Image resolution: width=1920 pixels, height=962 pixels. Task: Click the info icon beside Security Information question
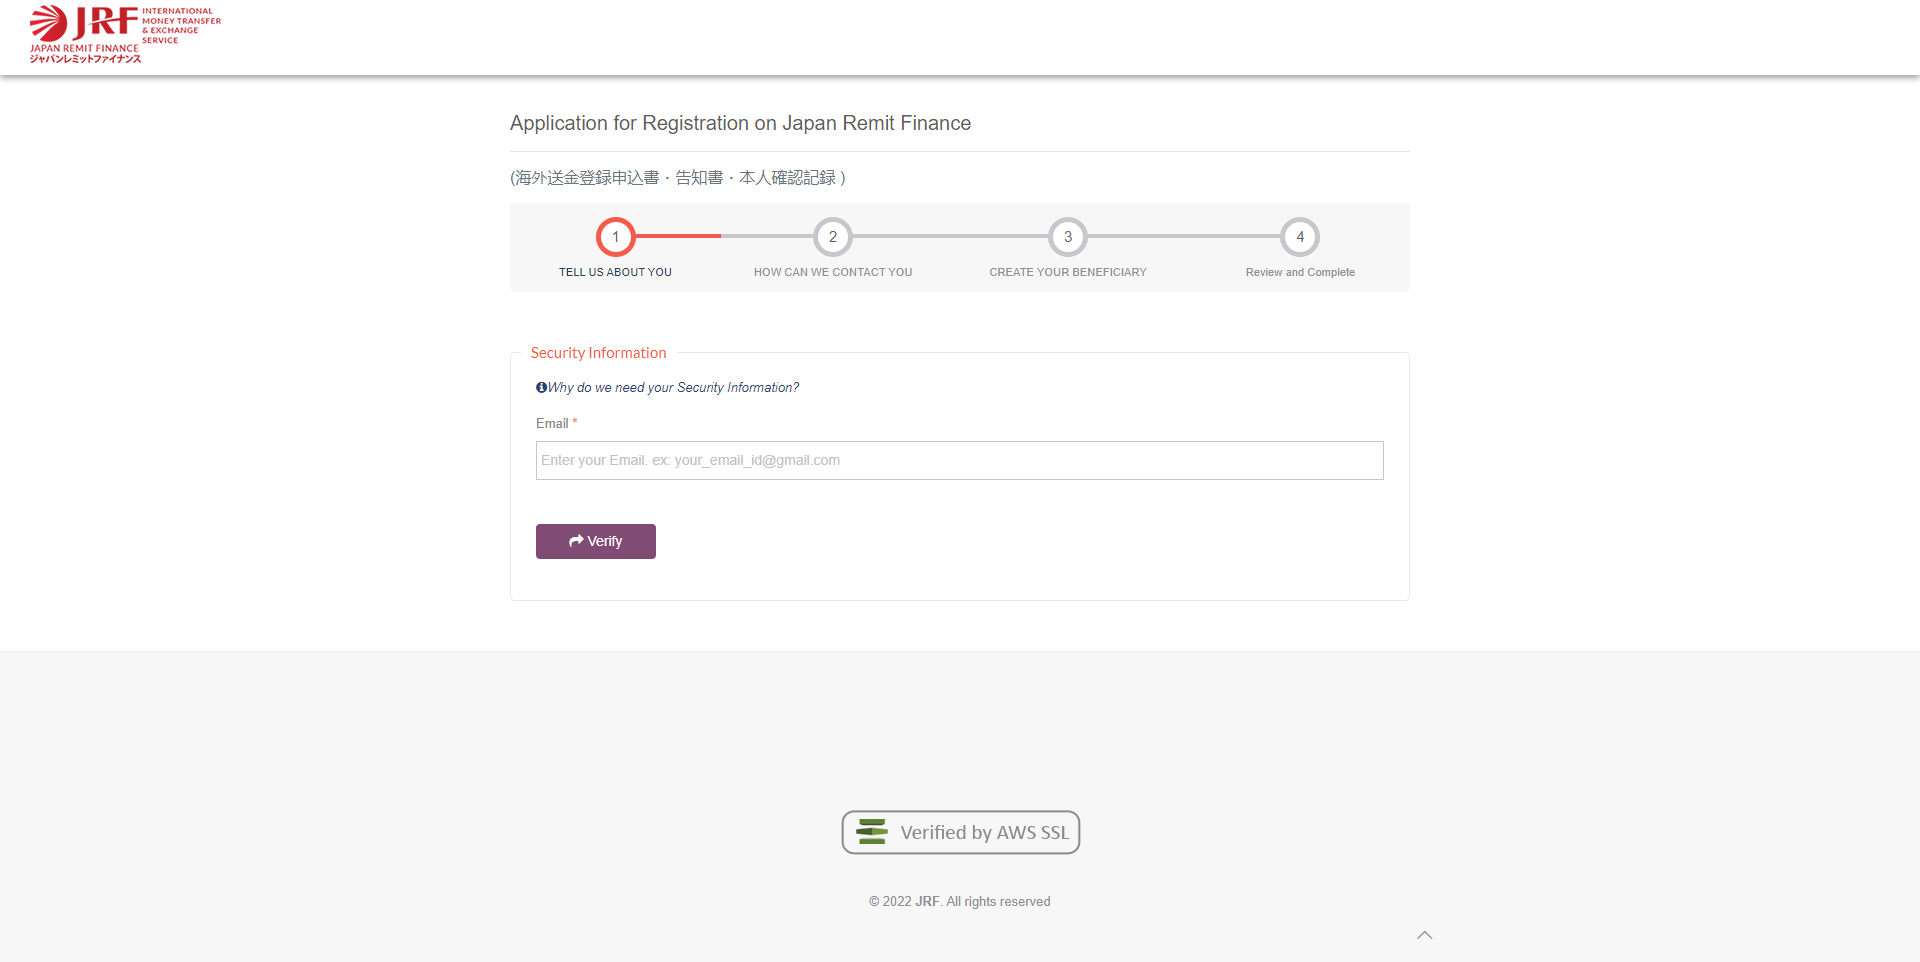[541, 388]
